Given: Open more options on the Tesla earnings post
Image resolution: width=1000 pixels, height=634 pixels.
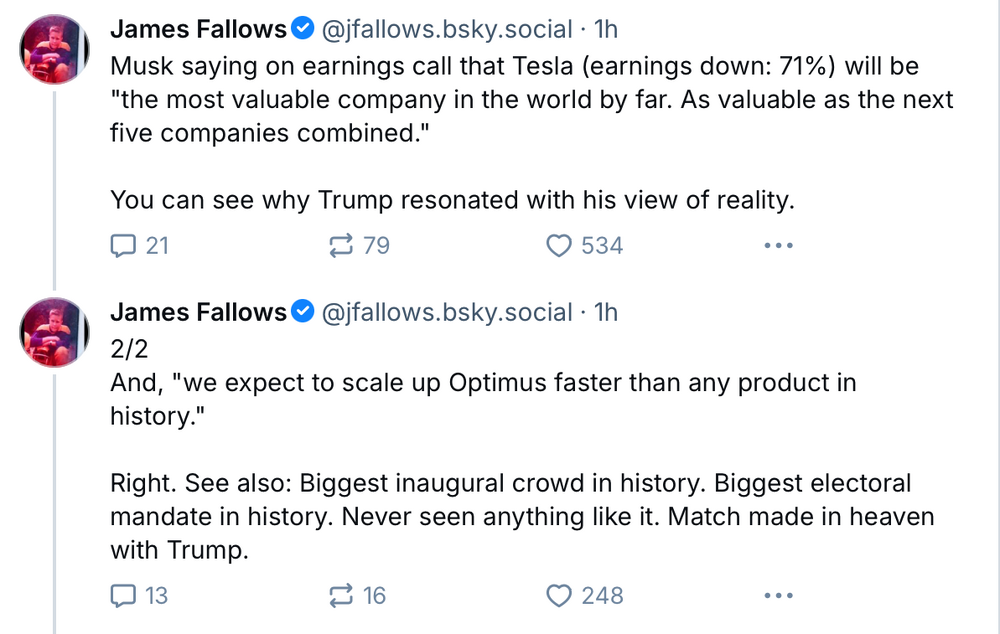Looking at the screenshot, I should click(778, 245).
